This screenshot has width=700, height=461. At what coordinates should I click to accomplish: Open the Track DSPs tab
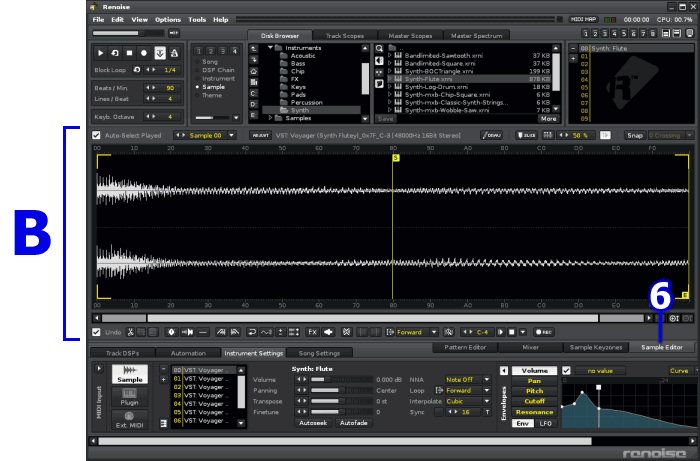coord(122,353)
